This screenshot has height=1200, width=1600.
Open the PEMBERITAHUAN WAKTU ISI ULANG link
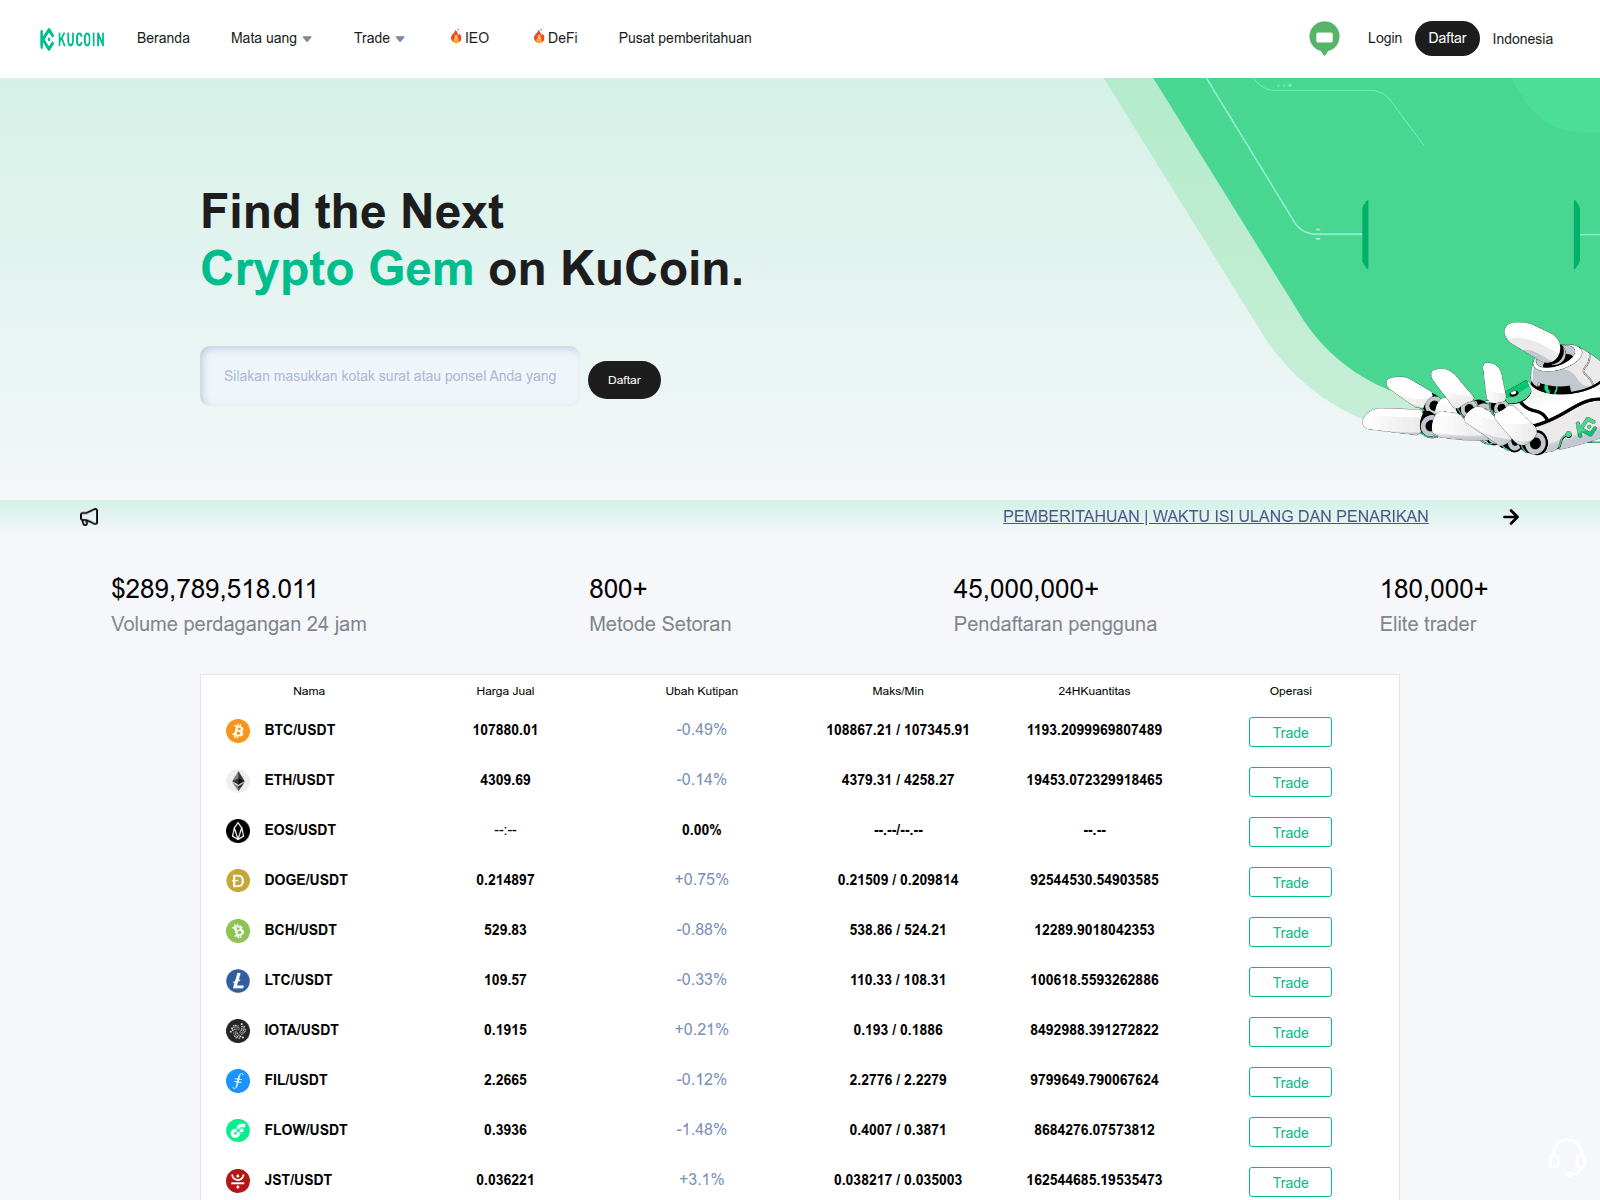pyautogui.click(x=1215, y=516)
